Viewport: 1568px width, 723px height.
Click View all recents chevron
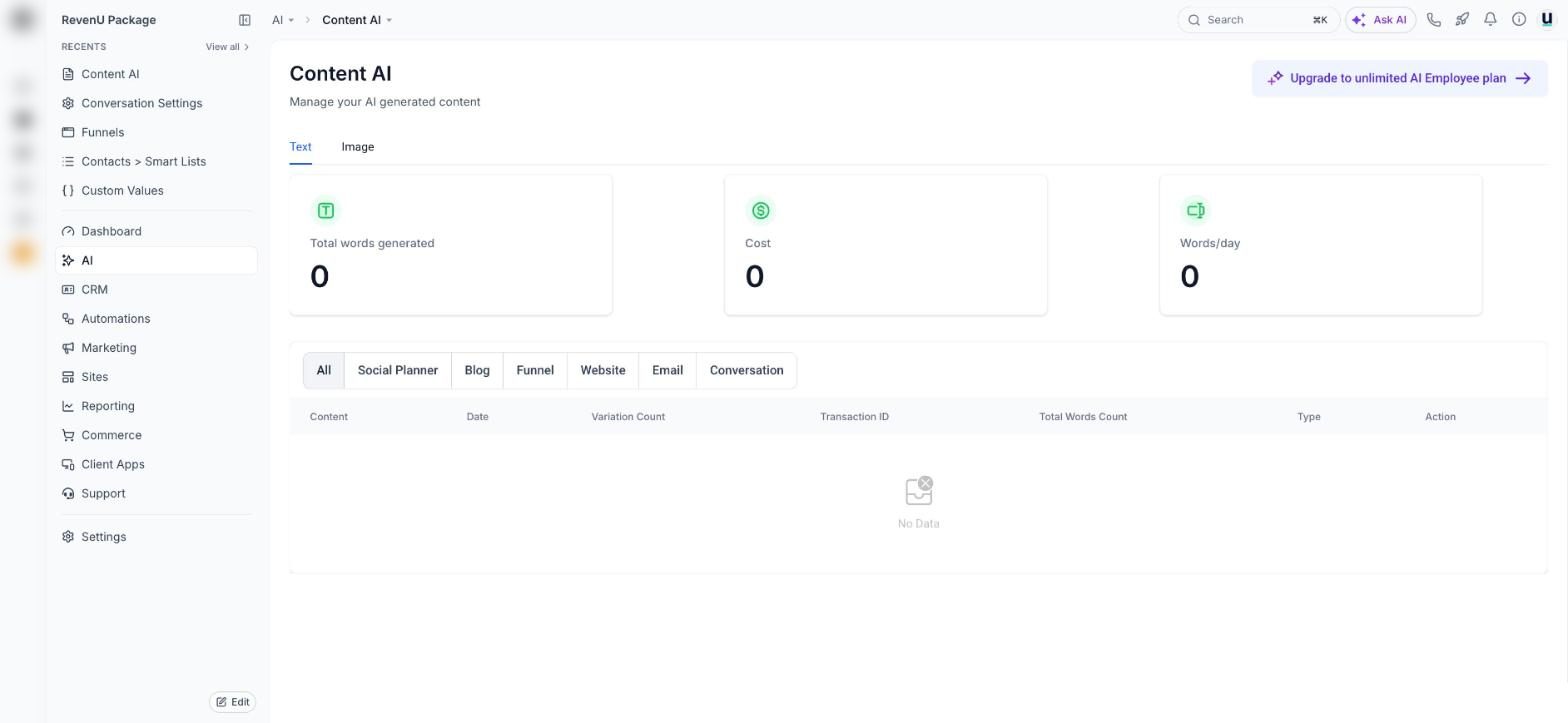(x=227, y=47)
